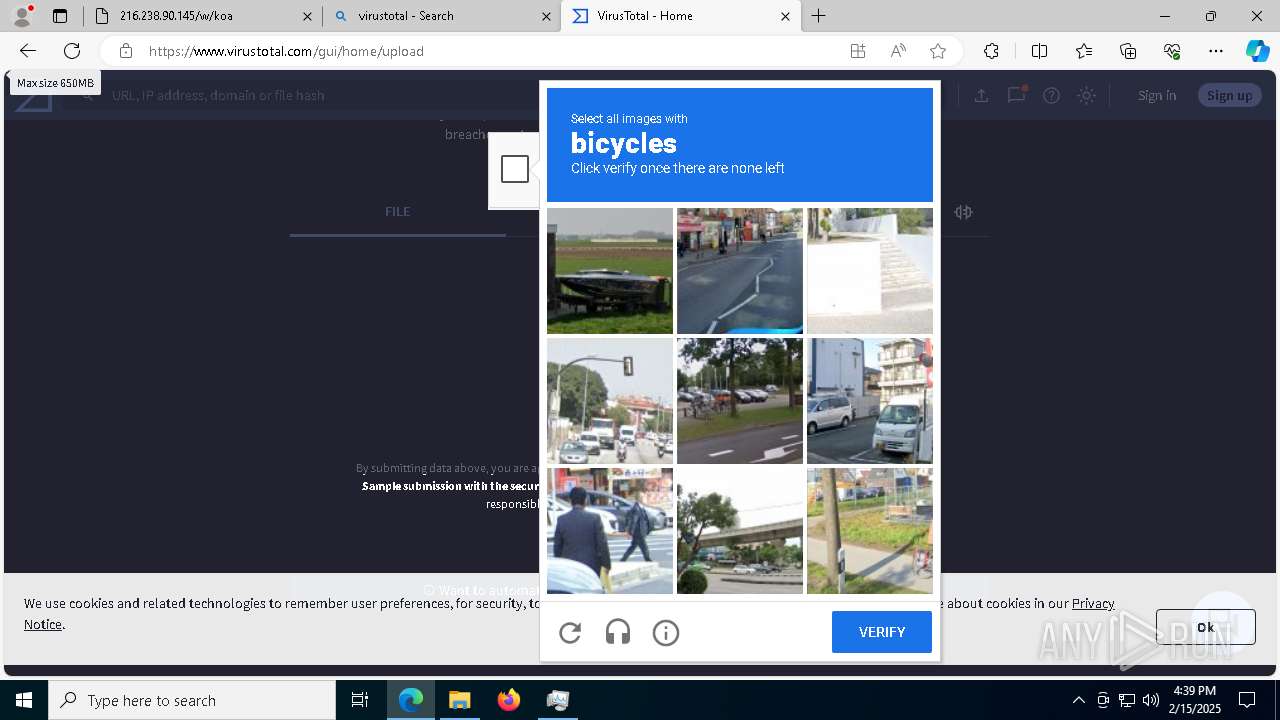The height and width of the screenshot is (720, 1280).
Task: Select the captcha tile with white van
Action: 870,401
